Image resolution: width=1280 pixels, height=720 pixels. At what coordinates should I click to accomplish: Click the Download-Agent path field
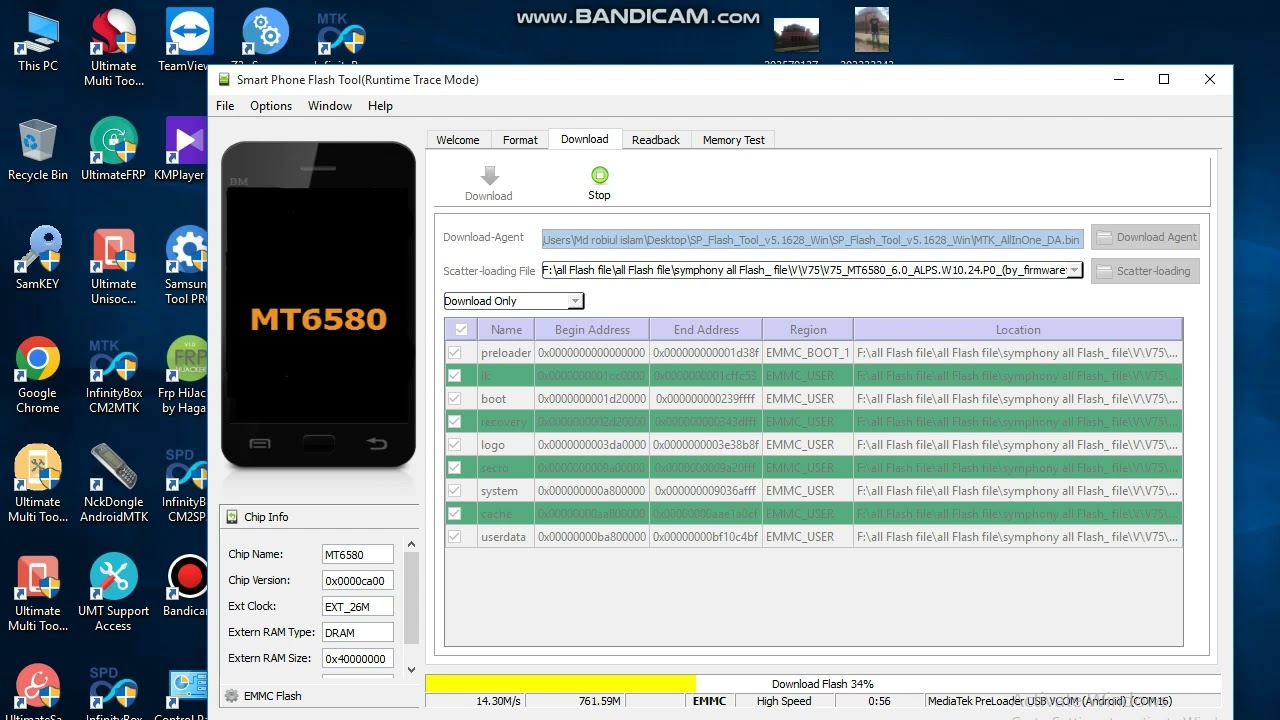(x=813, y=239)
